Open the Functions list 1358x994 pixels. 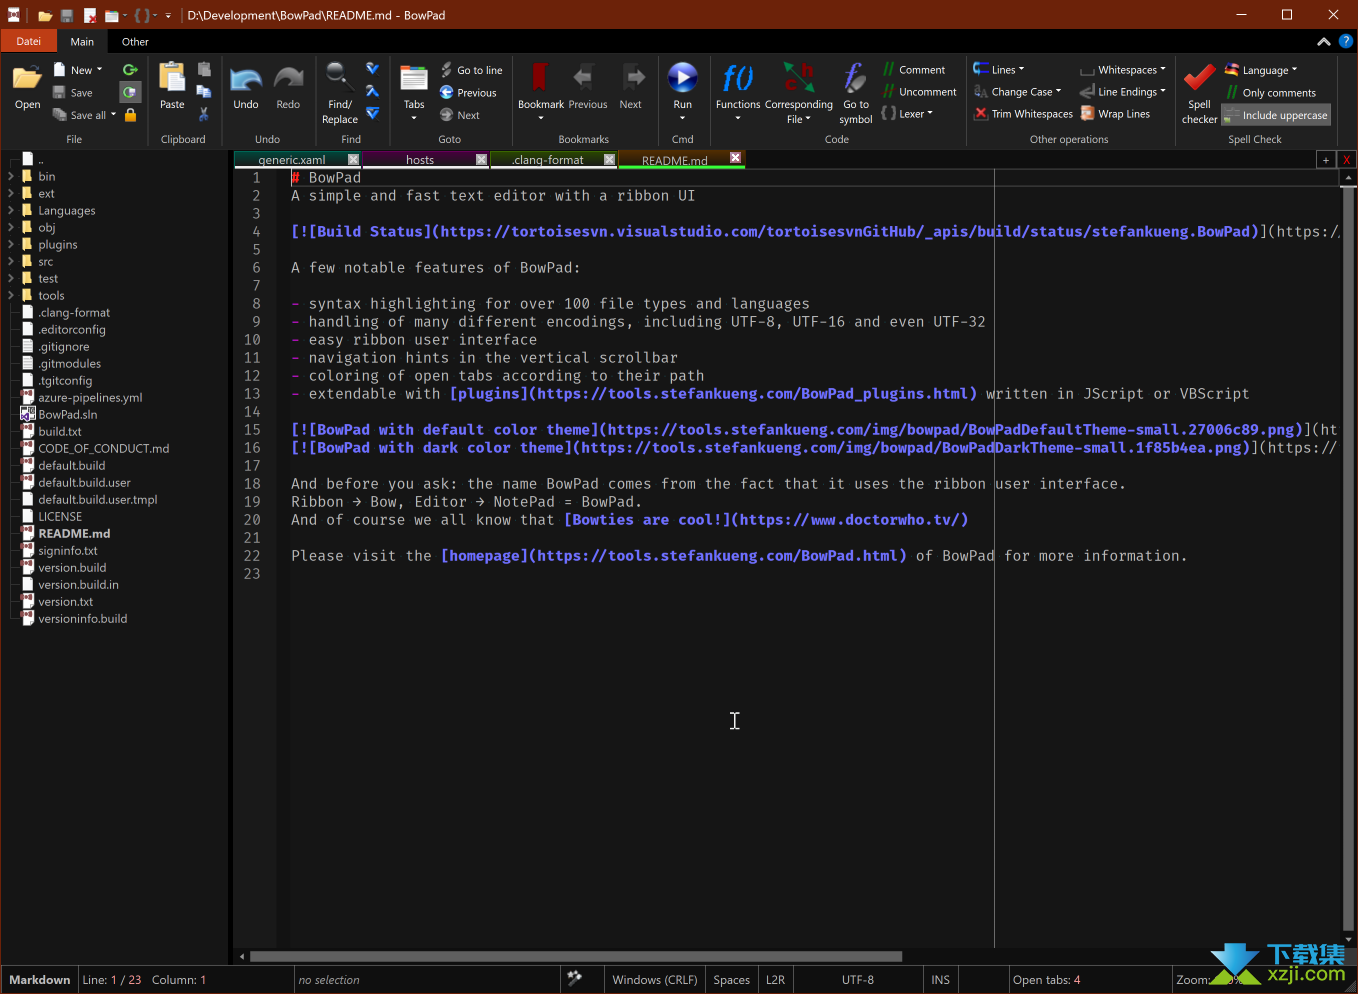pos(738,92)
